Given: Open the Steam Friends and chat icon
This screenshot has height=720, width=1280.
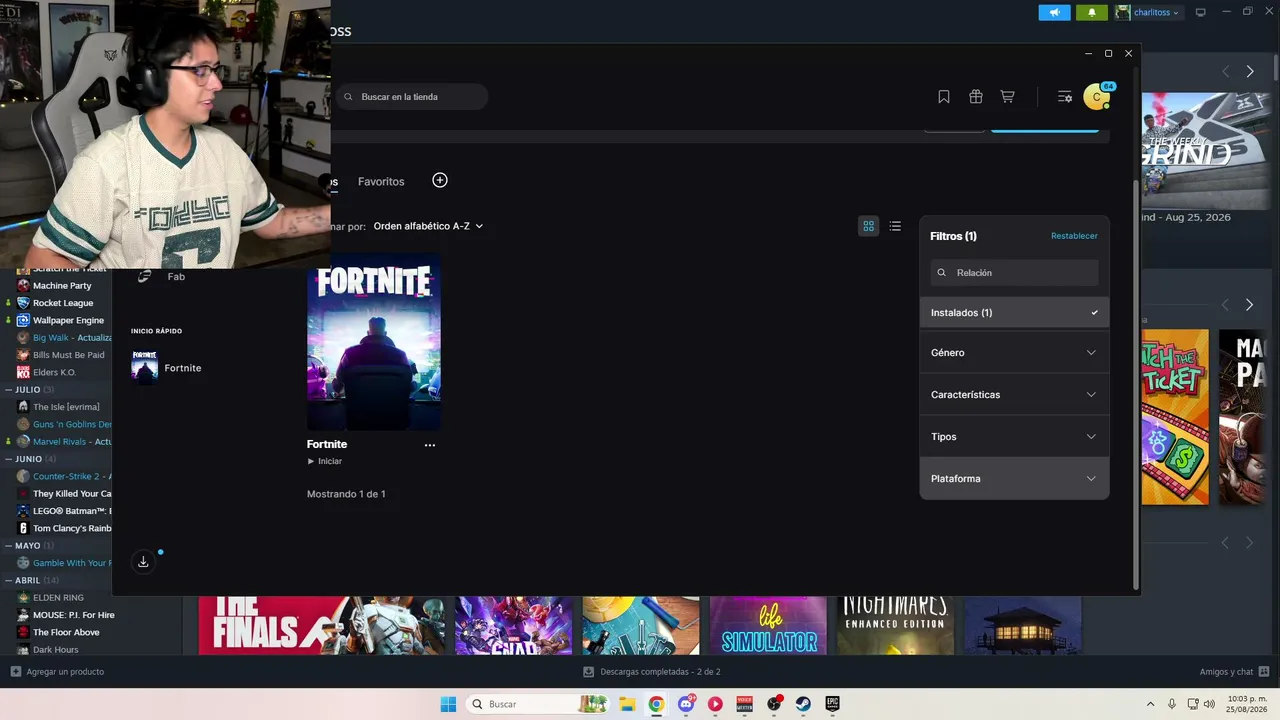Looking at the screenshot, I should [1264, 671].
